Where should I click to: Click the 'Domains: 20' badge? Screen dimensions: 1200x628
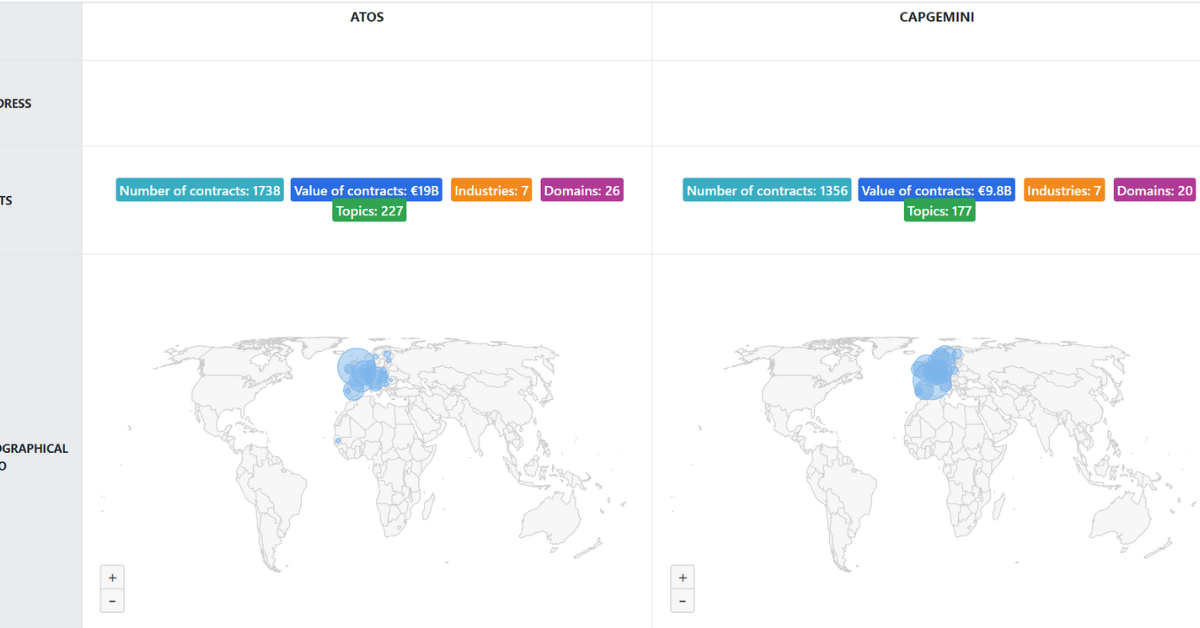point(1155,190)
